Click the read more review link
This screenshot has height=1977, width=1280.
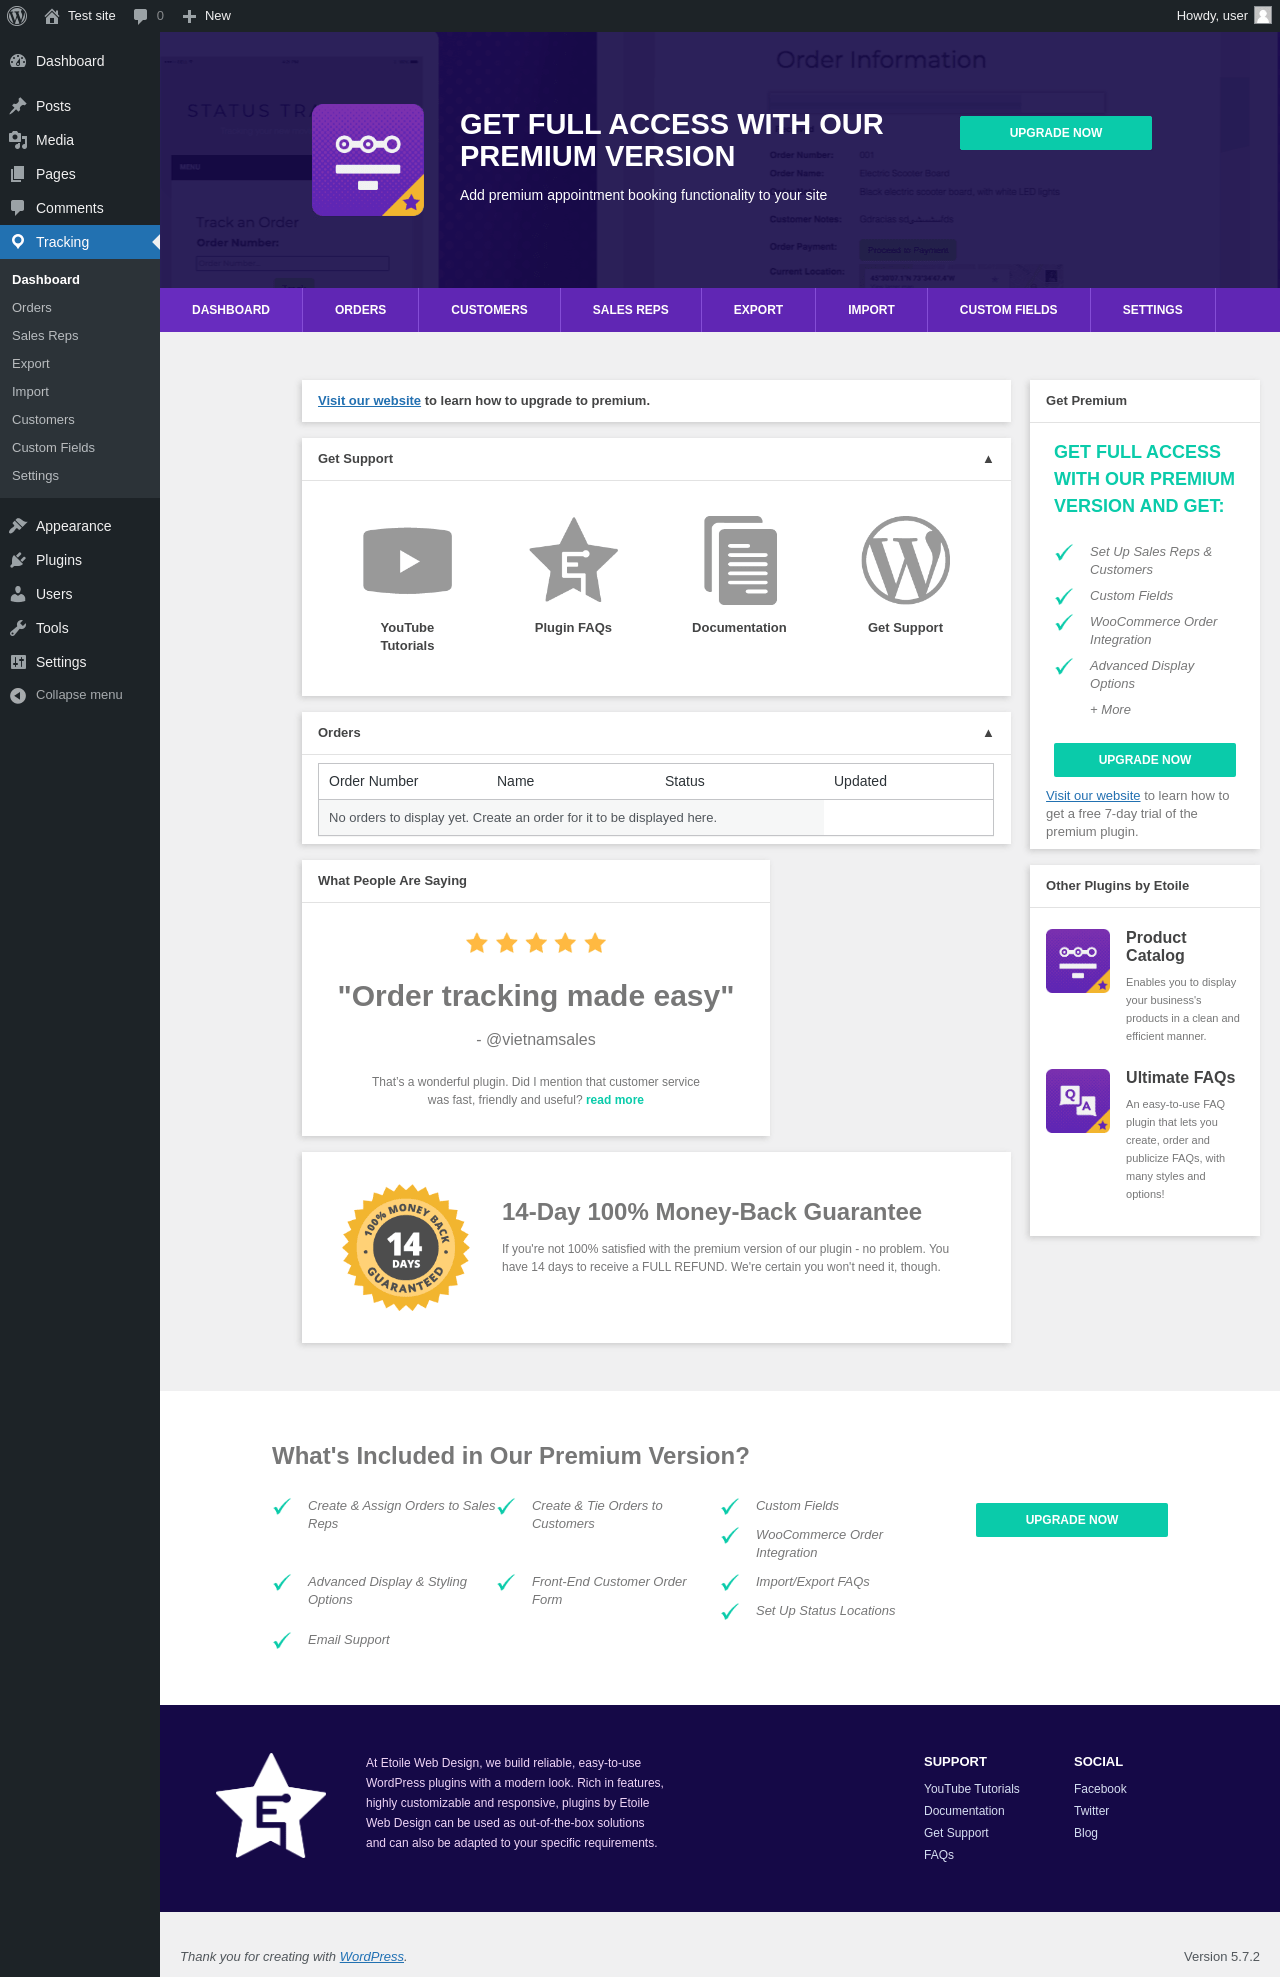click(x=615, y=1100)
